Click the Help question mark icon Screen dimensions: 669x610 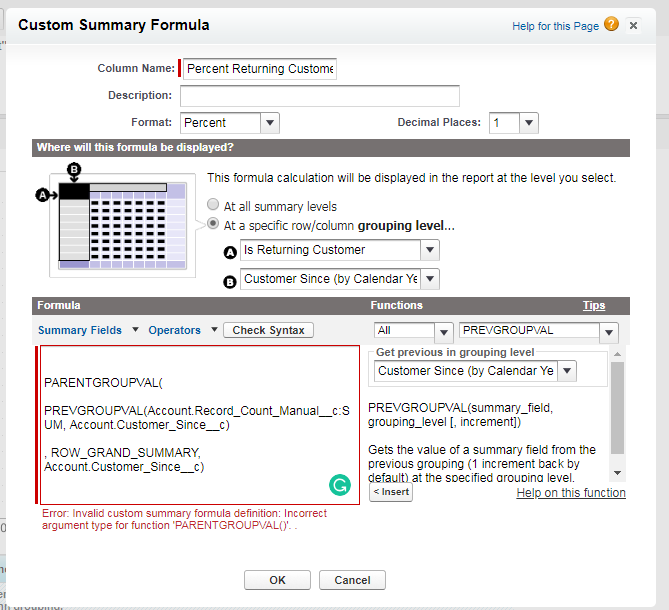pyautogui.click(x=611, y=25)
